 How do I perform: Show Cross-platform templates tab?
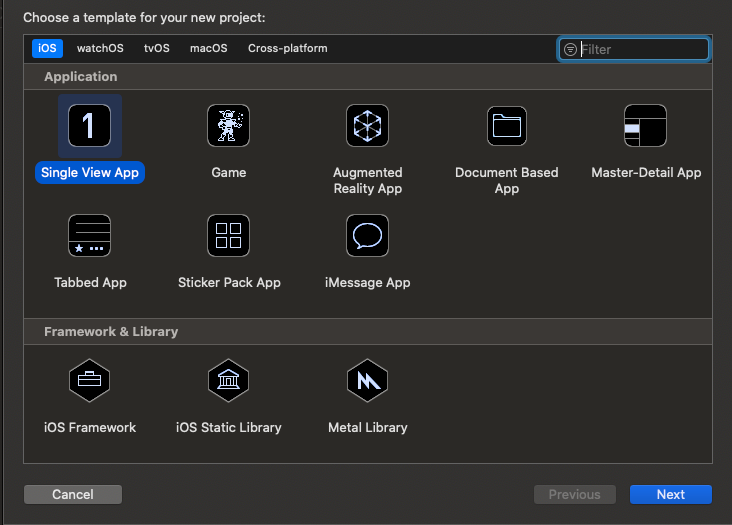pos(288,48)
